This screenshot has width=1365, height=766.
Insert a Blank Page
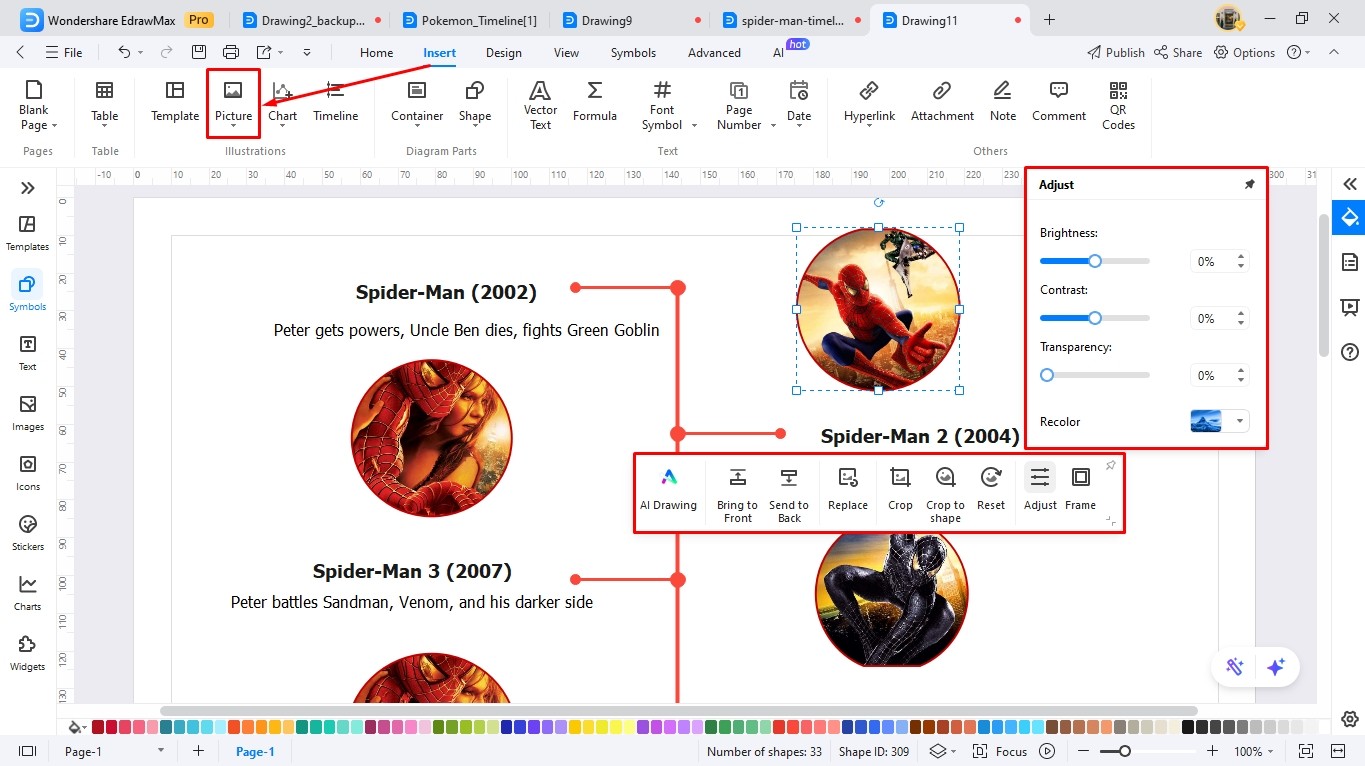(x=34, y=105)
